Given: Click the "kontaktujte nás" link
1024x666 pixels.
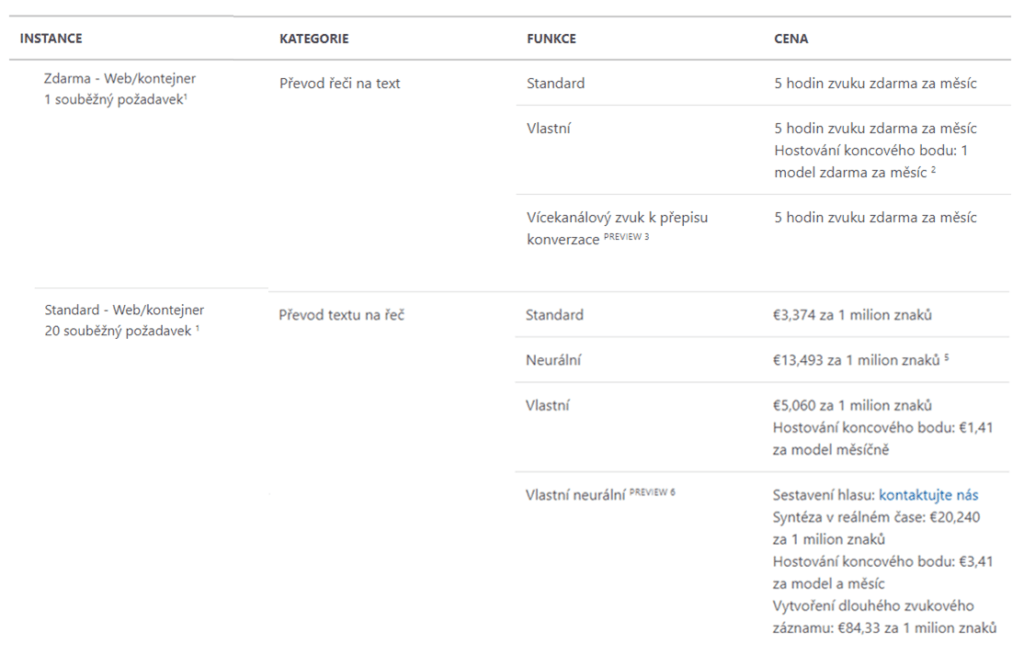Looking at the screenshot, I should (928, 494).
